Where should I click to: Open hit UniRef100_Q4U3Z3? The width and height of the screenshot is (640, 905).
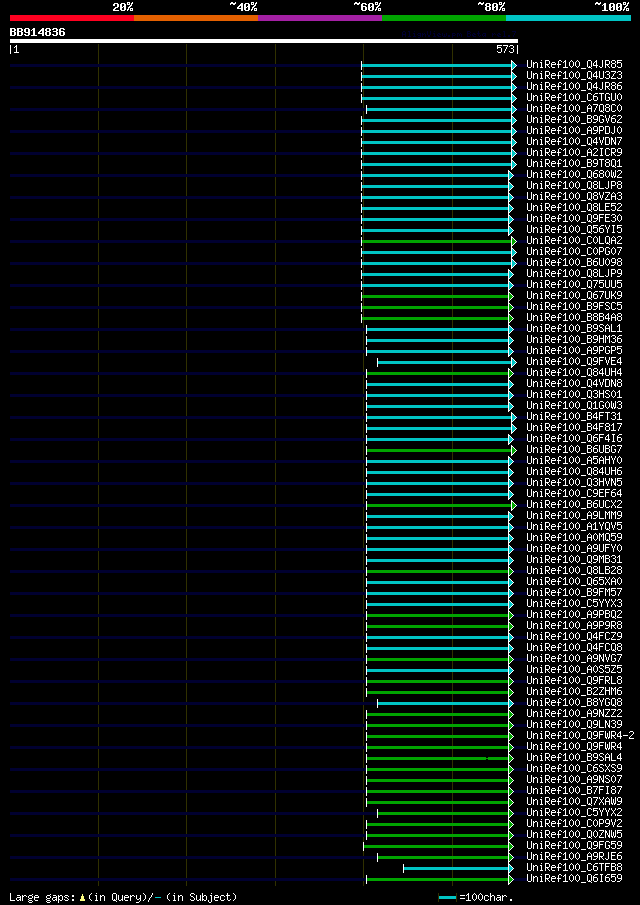(574, 76)
